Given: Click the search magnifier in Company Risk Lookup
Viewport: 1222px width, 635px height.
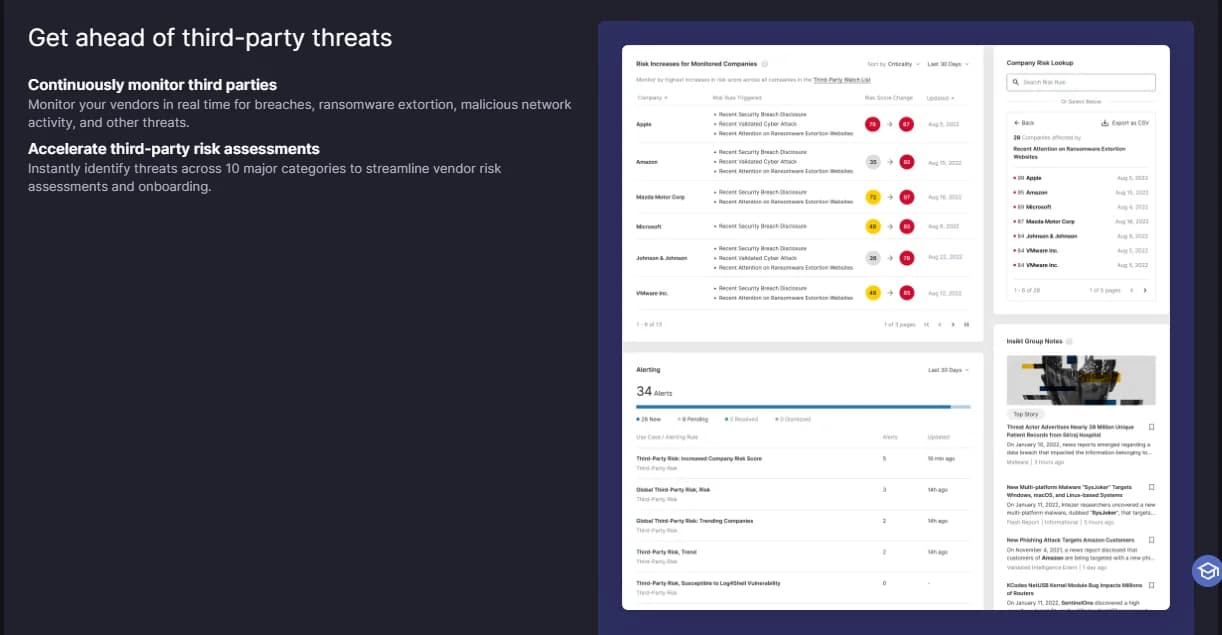Looking at the screenshot, I should (1016, 83).
